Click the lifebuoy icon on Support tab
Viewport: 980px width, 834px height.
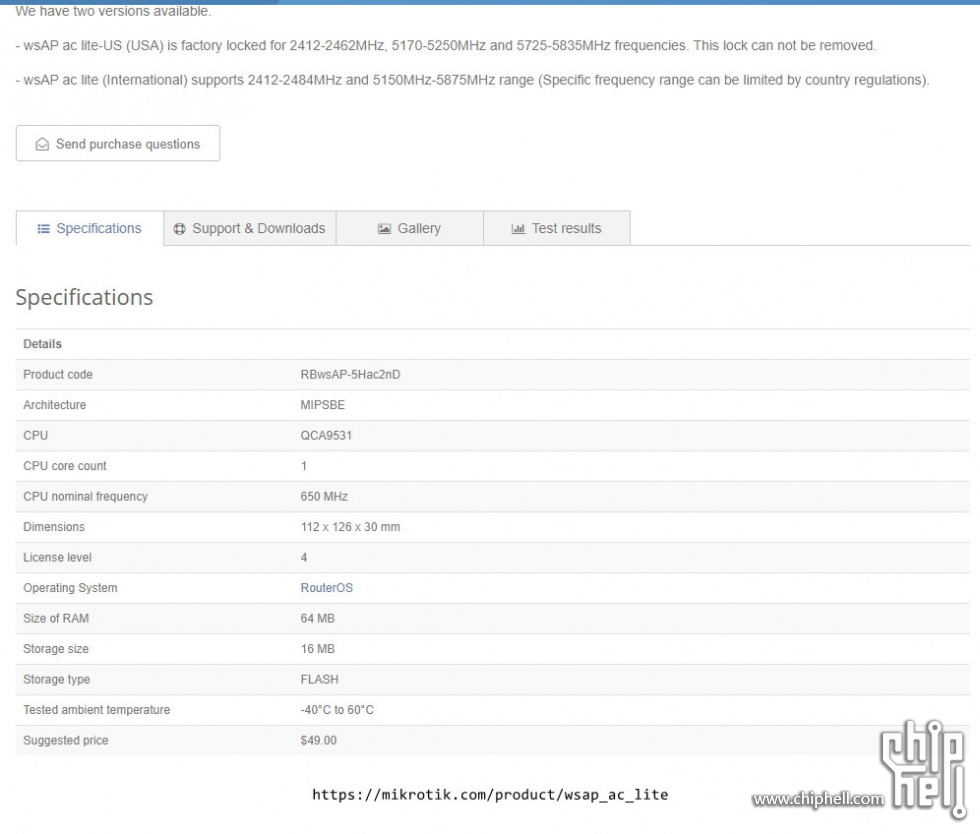[179, 229]
